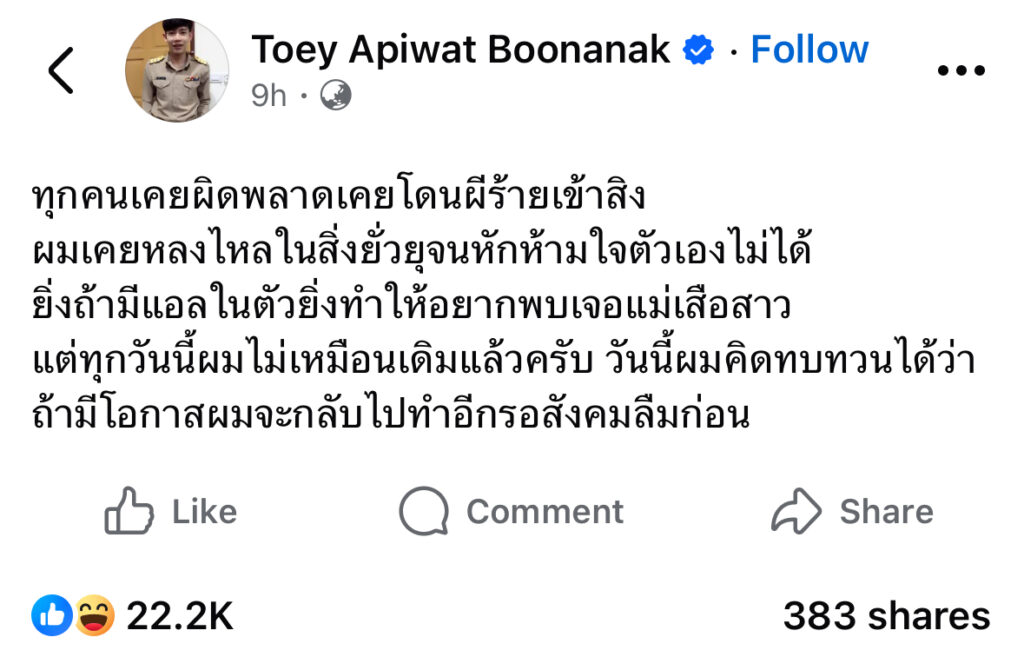Click the share arrow icon
Screen dimensions: 1024x657
point(796,511)
